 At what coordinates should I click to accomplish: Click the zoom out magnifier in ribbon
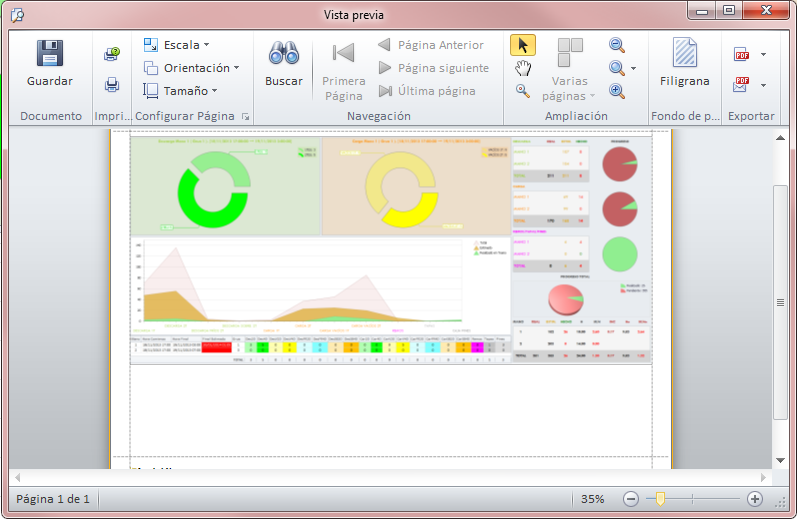click(617, 45)
